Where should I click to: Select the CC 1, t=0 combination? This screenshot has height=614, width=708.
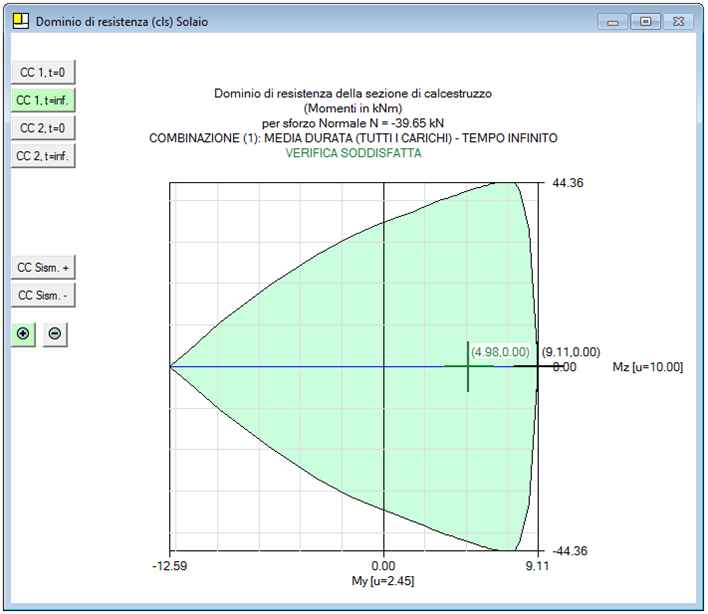click(x=43, y=72)
